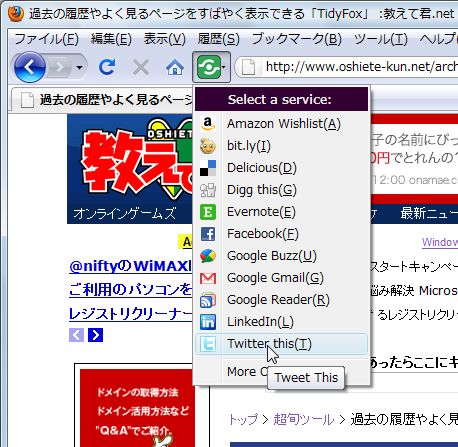The height and width of the screenshot is (447, 458).
Task: Click the red ドメインの取得方法 banner ad
Action: tap(137, 408)
